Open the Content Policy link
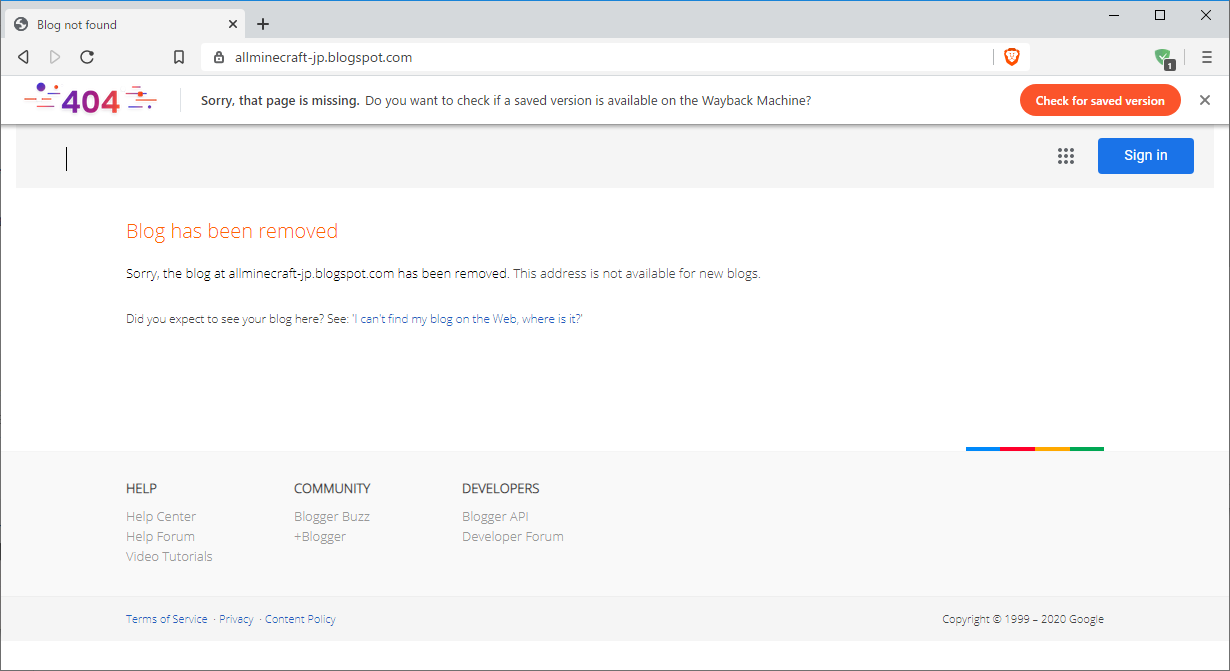Image resolution: width=1230 pixels, height=671 pixels. click(300, 619)
